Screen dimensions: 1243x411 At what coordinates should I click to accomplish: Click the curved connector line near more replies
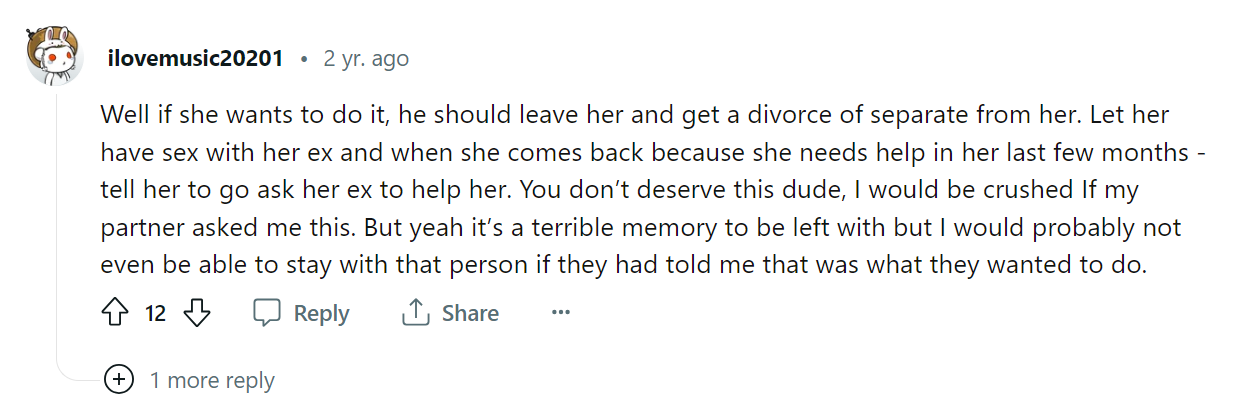tap(80, 373)
